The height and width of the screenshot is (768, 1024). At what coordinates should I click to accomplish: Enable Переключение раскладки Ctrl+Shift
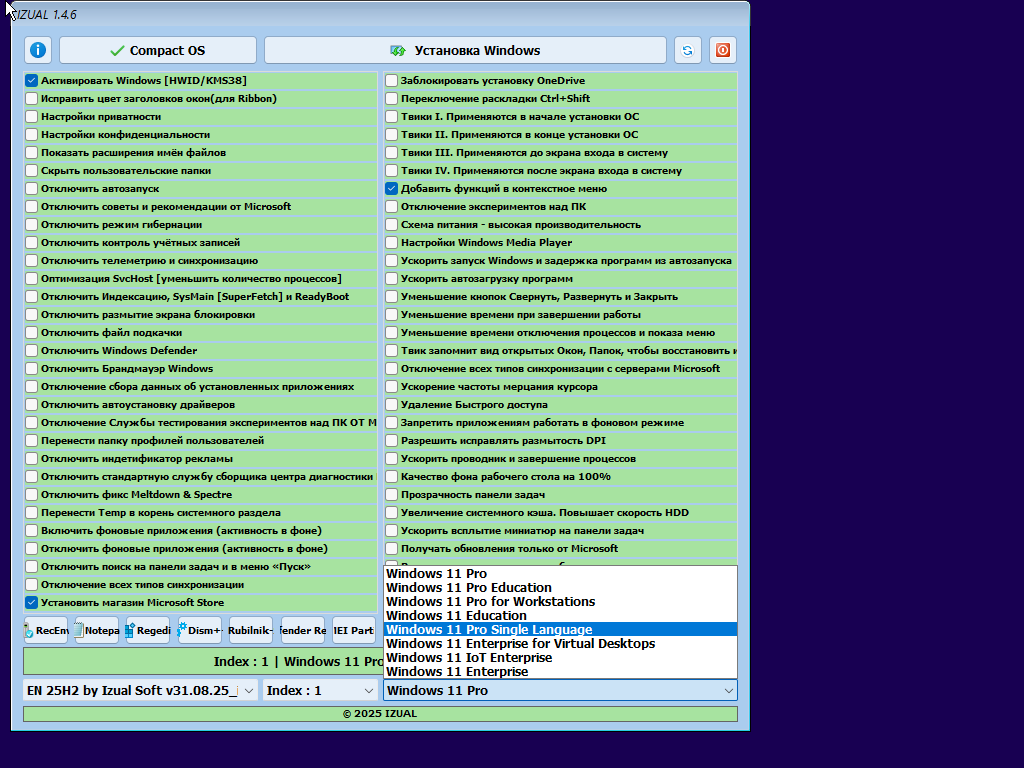(x=391, y=99)
